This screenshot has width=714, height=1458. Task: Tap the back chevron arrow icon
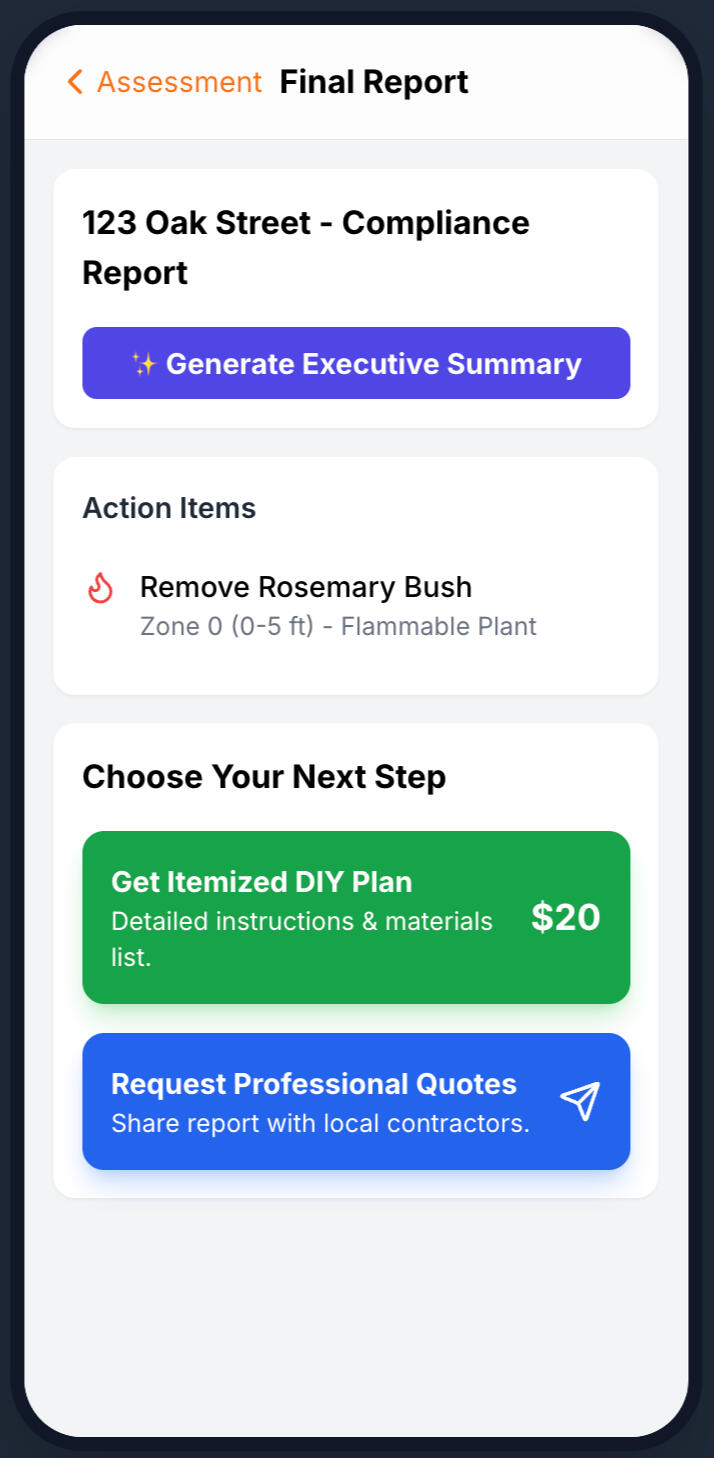[x=75, y=82]
